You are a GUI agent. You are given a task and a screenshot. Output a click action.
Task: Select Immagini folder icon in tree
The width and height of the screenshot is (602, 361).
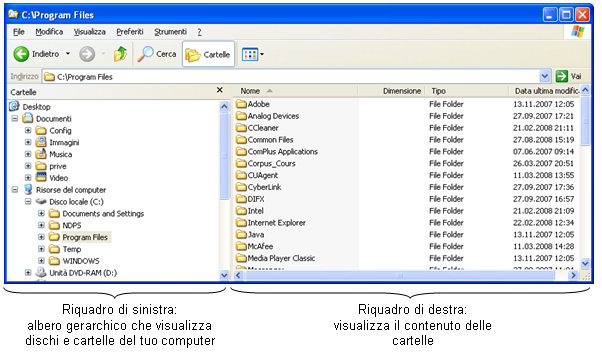[41, 142]
